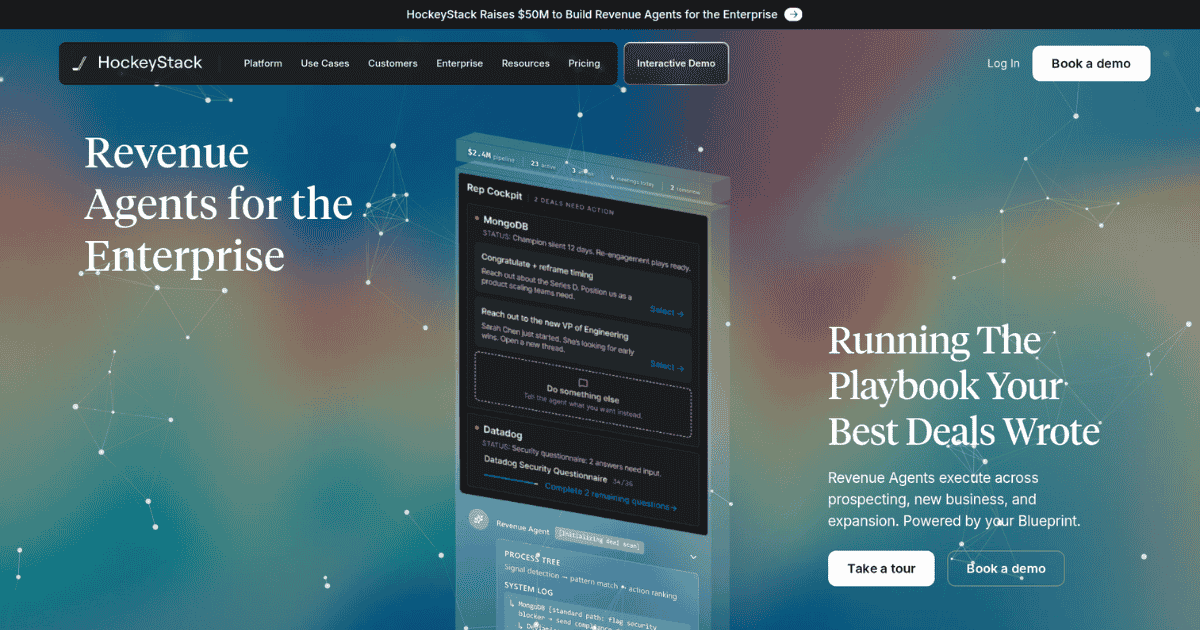
Task: Click the Take a tour button
Action: [881, 568]
